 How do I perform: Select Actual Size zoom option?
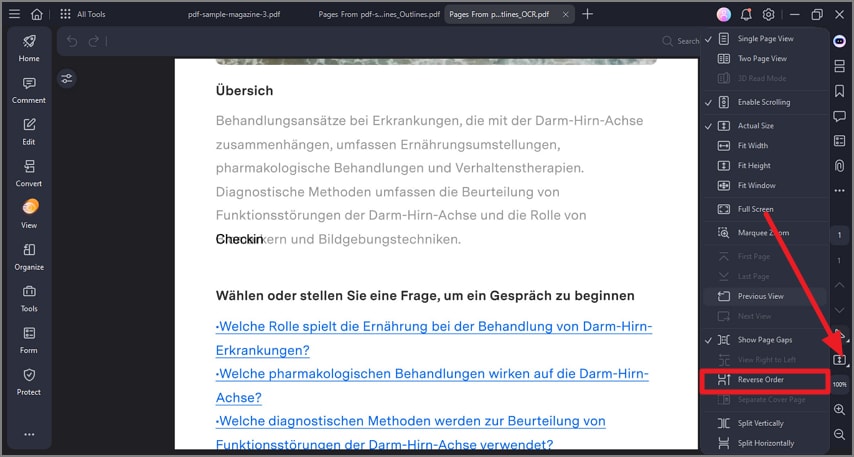point(765,125)
